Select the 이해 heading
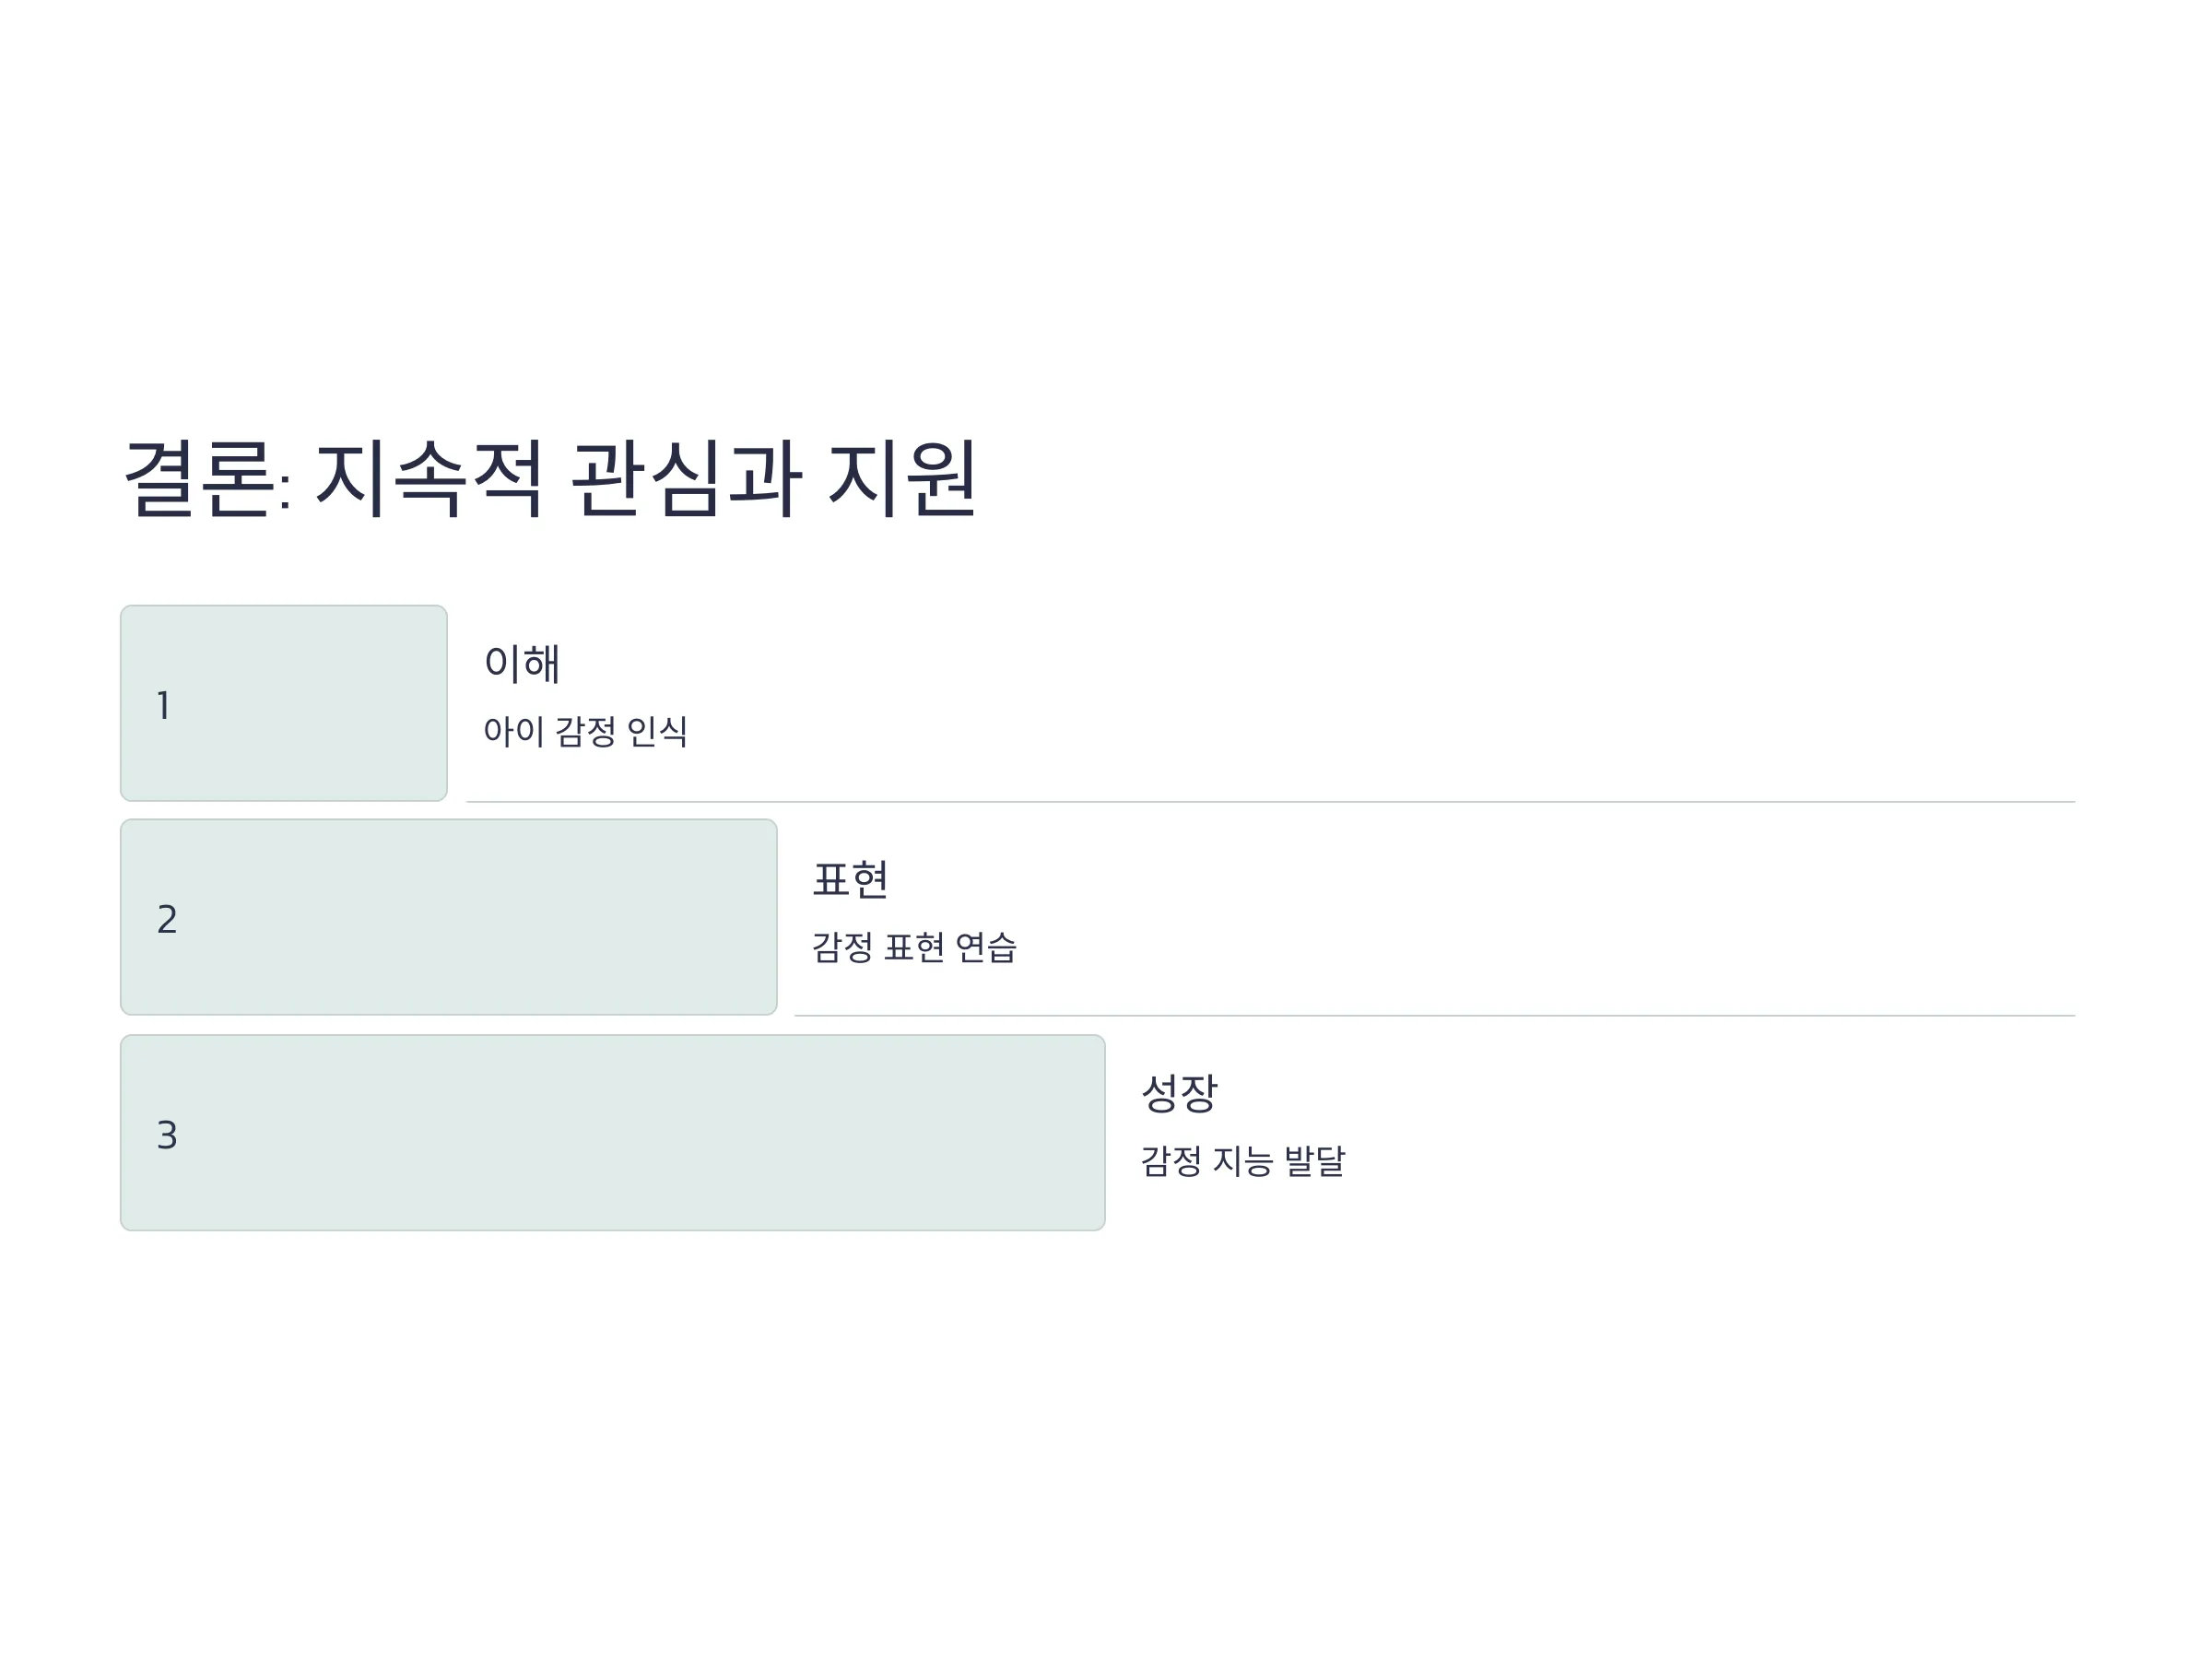 coord(522,663)
